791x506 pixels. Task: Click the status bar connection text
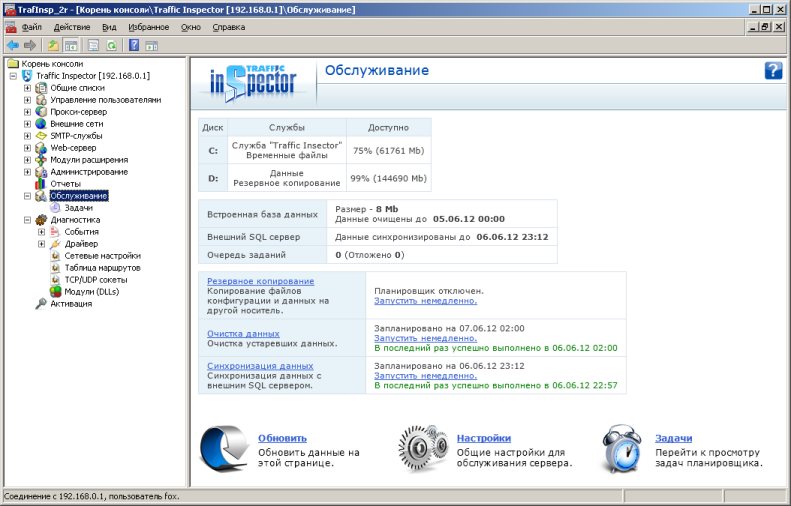[91, 496]
